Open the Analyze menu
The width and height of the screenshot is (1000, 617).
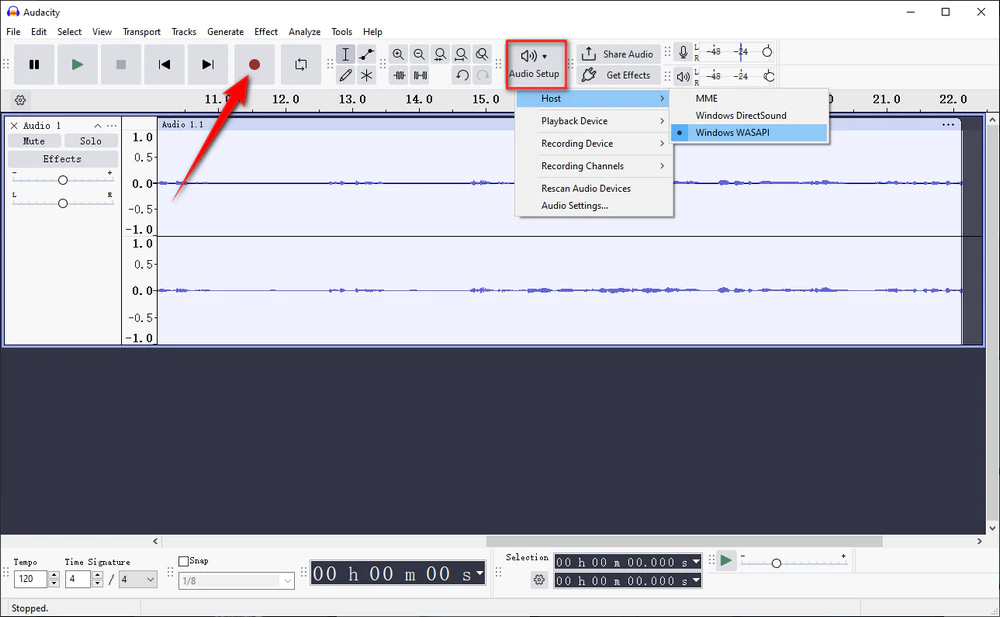[x=304, y=31]
